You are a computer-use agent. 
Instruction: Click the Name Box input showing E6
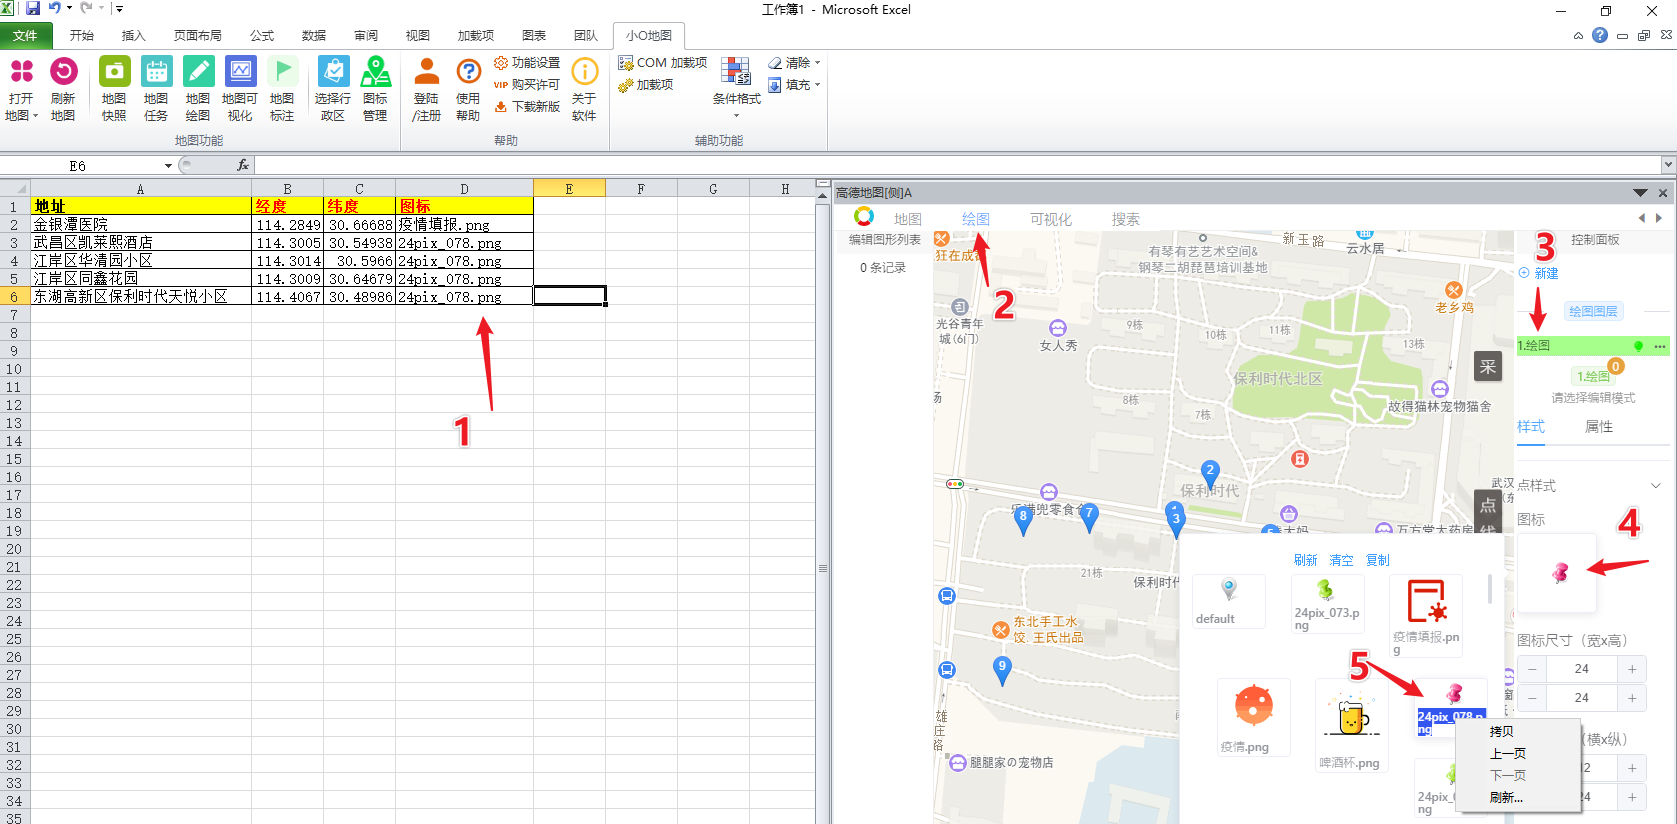click(x=78, y=166)
